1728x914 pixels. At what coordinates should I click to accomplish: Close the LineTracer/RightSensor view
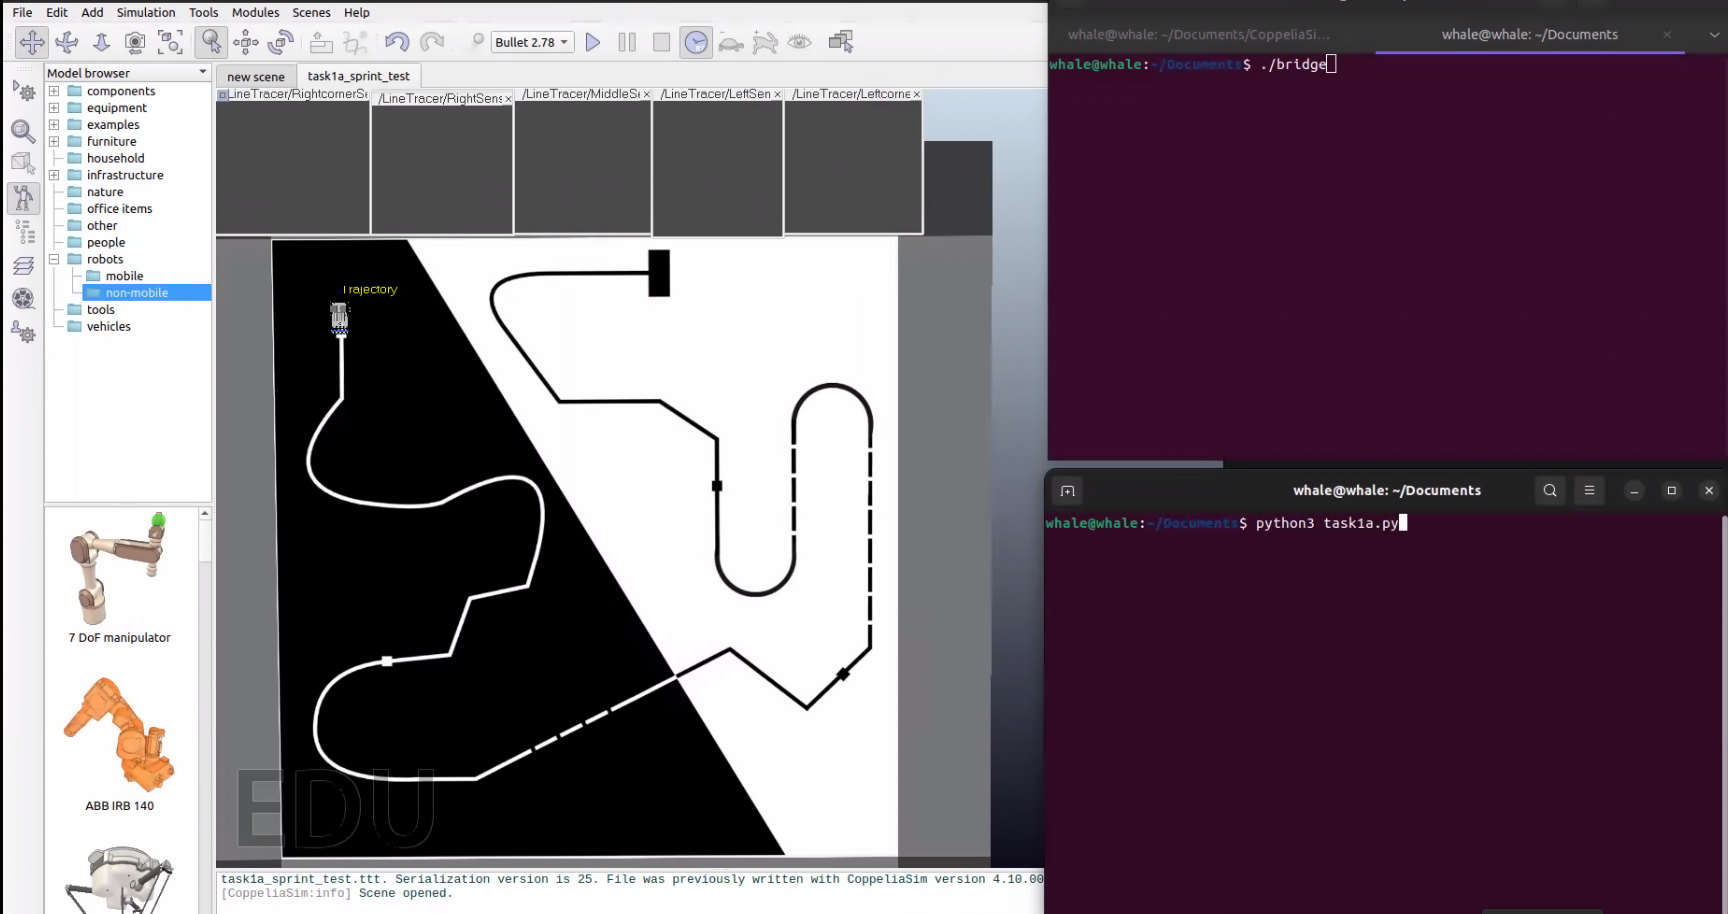(508, 98)
